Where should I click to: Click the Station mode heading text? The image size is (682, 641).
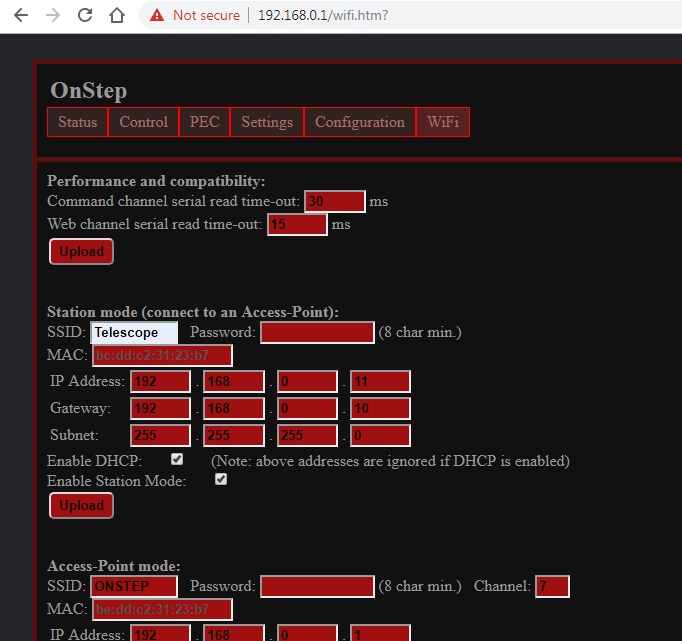(193, 312)
